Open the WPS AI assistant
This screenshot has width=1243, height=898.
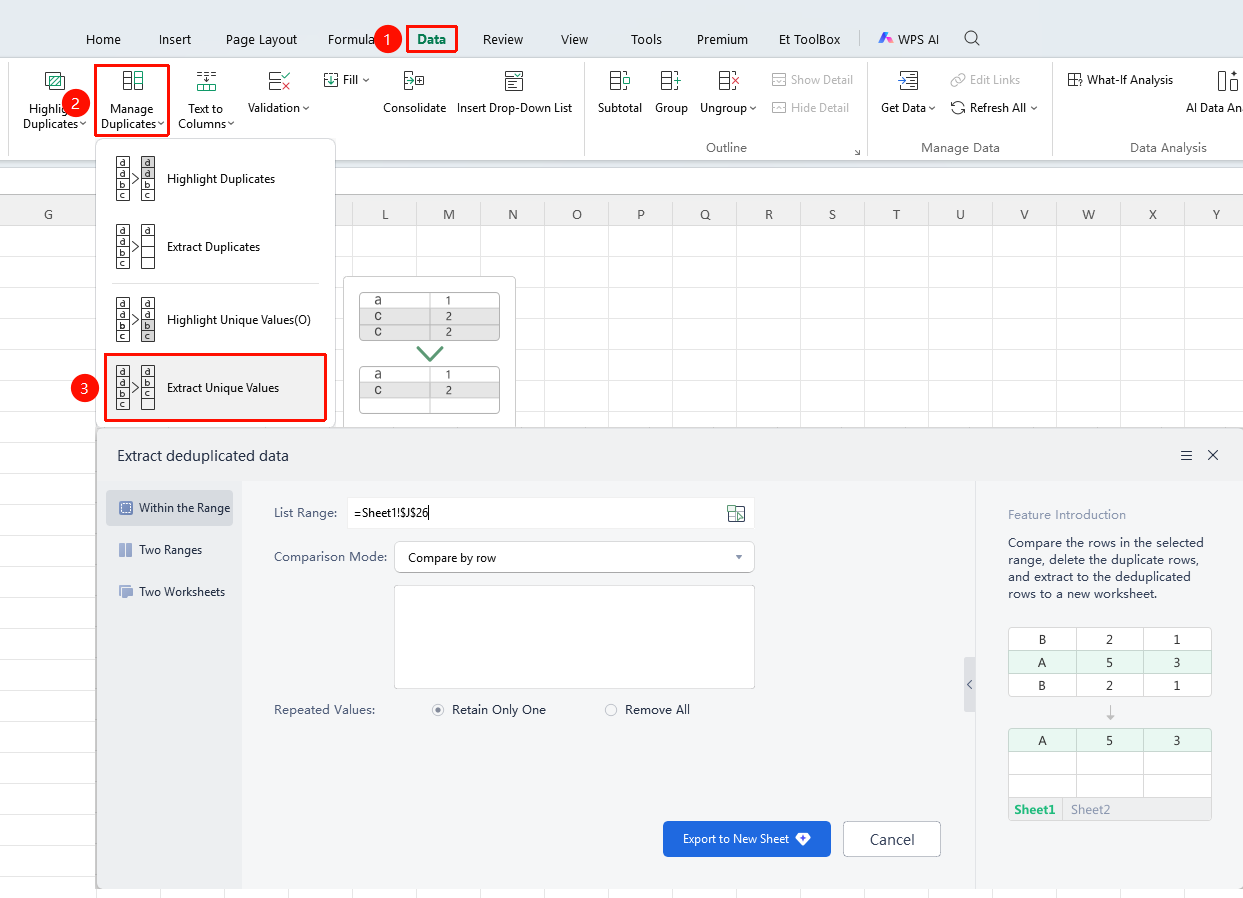[908, 39]
